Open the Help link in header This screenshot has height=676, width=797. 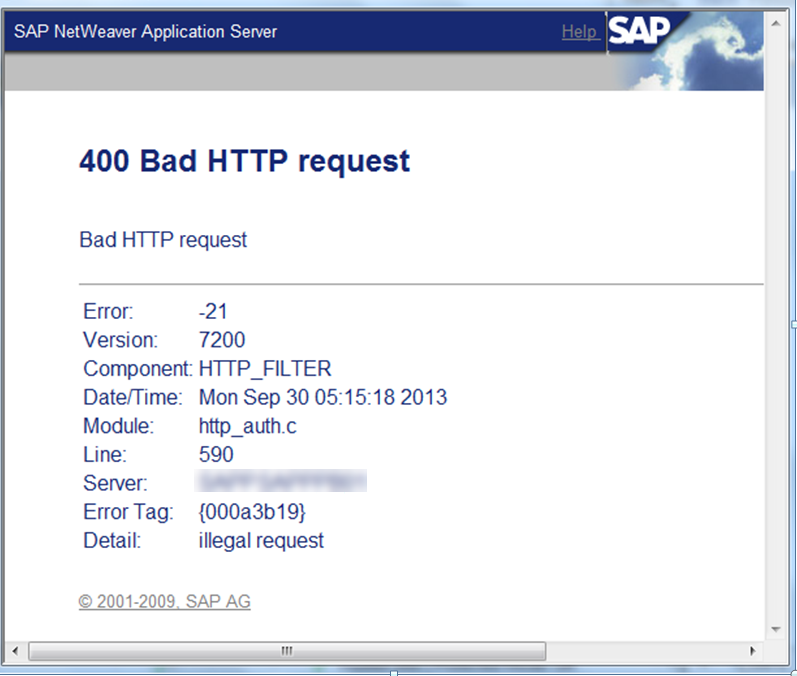coord(580,32)
